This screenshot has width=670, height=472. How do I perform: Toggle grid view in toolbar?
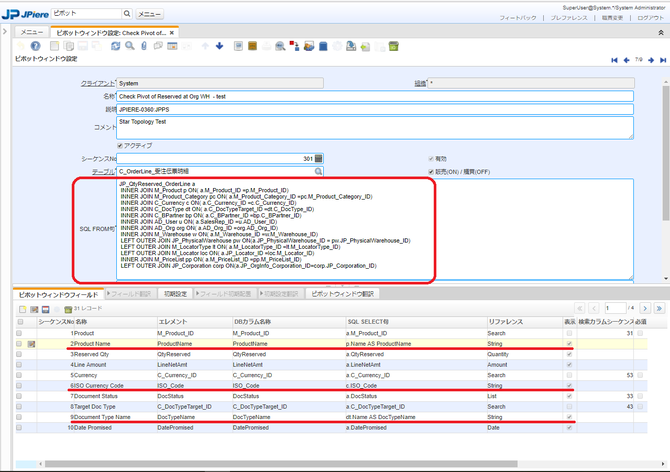(172, 46)
